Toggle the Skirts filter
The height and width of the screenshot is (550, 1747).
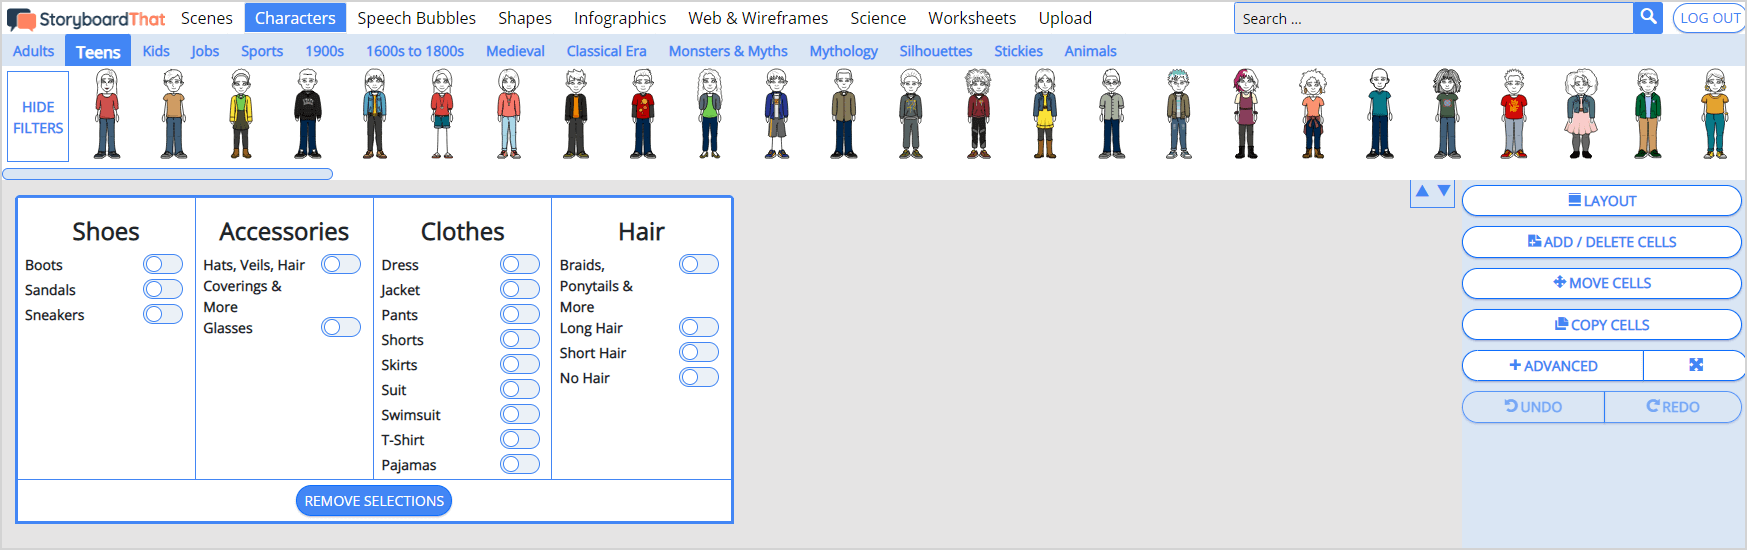520,364
